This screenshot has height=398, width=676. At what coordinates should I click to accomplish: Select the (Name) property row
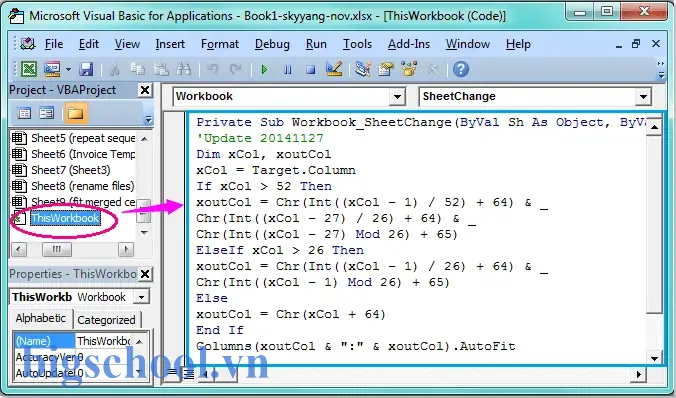(x=72, y=341)
